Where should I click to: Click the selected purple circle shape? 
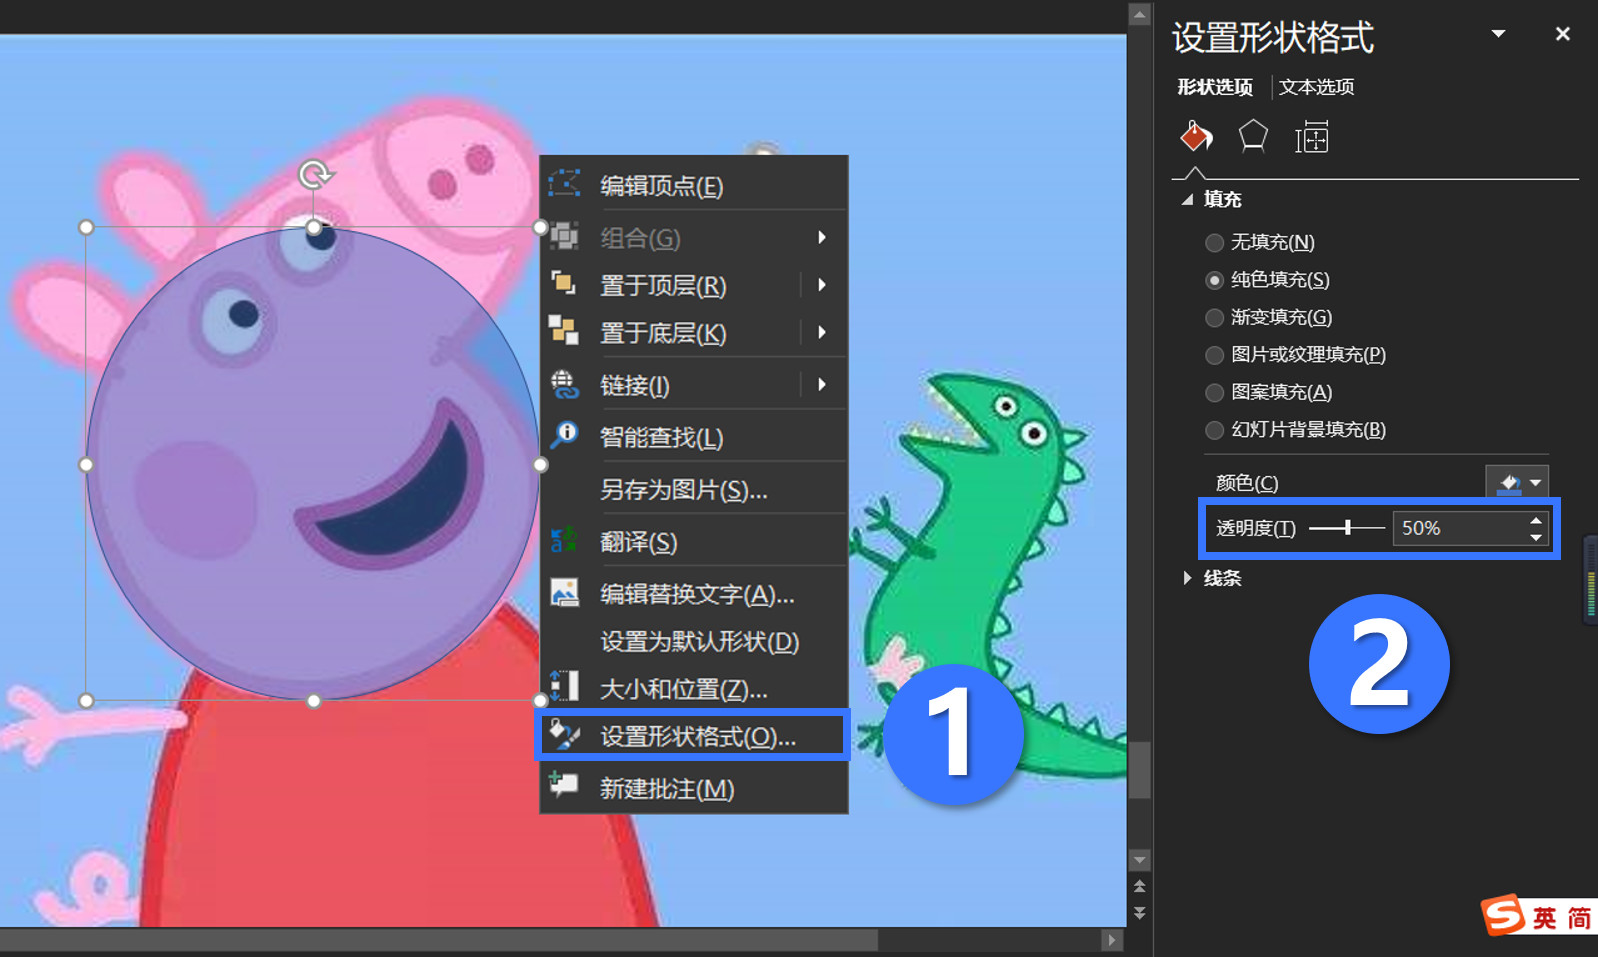tap(313, 464)
